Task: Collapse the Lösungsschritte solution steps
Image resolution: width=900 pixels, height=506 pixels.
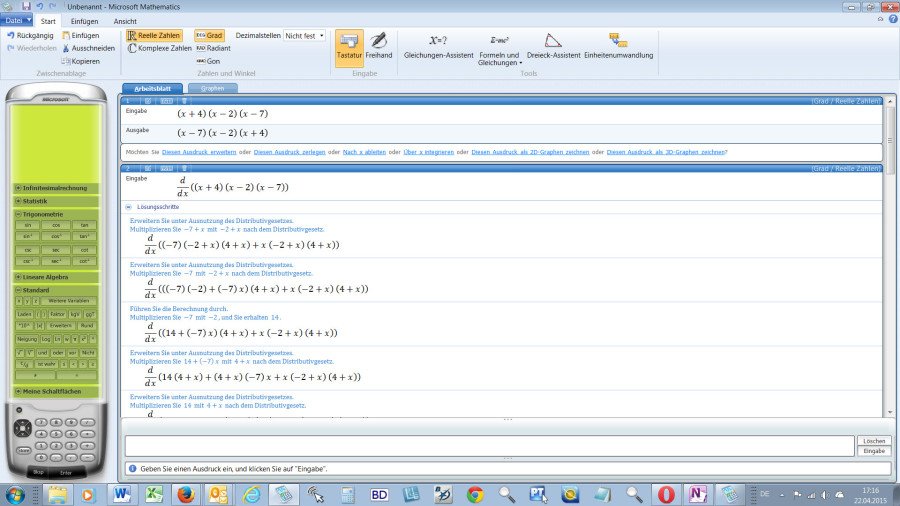Action: click(x=128, y=206)
